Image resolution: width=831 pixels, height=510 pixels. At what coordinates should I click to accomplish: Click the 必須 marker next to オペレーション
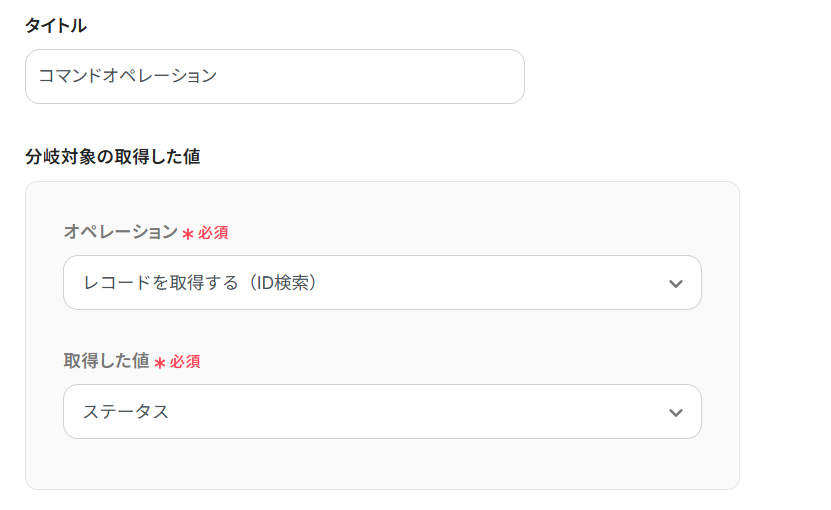212,233
